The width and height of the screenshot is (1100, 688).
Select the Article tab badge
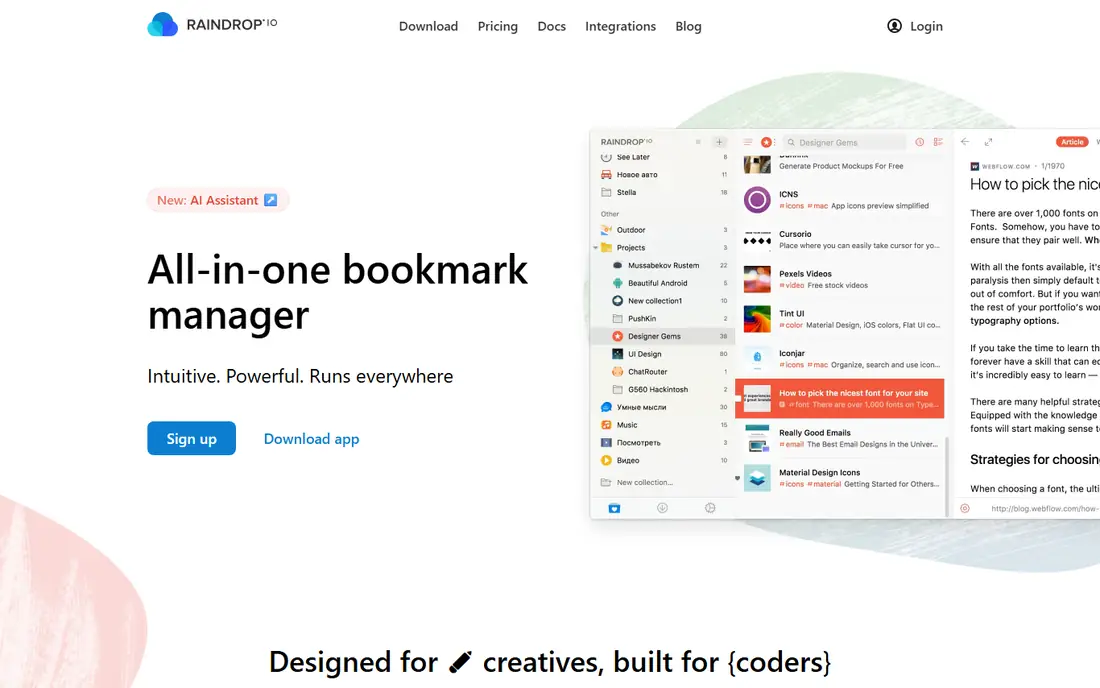pos(1072,142)
